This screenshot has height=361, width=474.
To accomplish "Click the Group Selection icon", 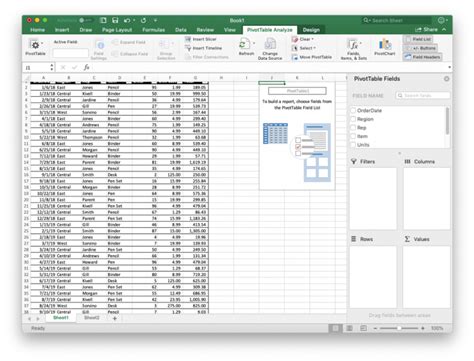I will pyautogui.click(x=164, y=45).
